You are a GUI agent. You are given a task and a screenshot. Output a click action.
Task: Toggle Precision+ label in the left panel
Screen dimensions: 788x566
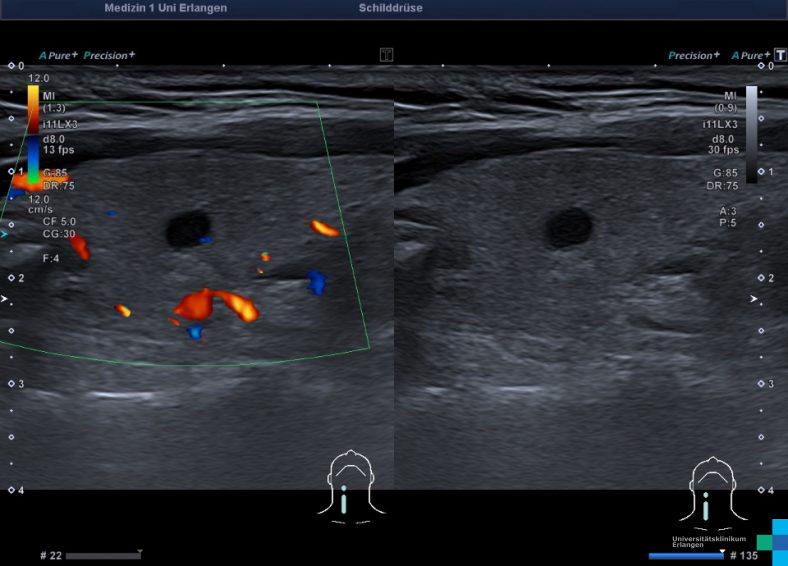[109, 56]
